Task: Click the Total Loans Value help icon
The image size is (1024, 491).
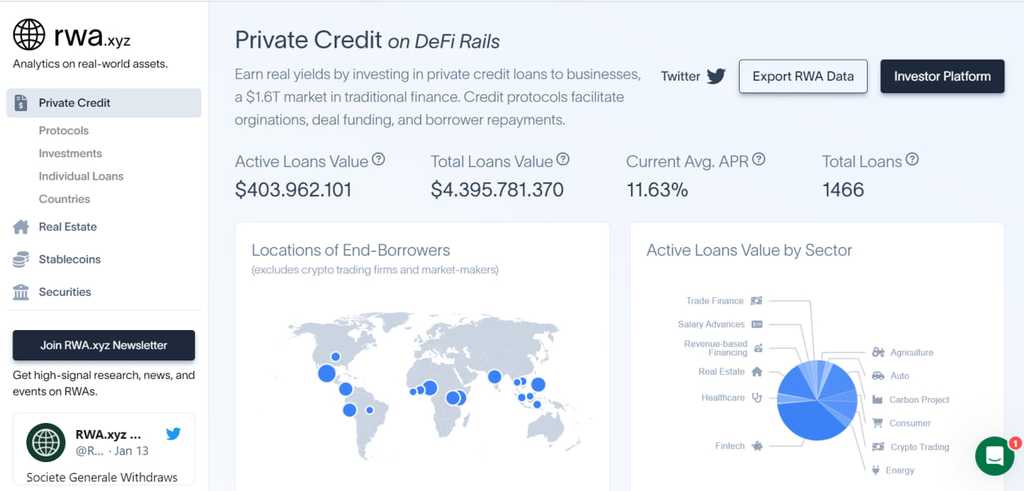Action: point(563,160)
